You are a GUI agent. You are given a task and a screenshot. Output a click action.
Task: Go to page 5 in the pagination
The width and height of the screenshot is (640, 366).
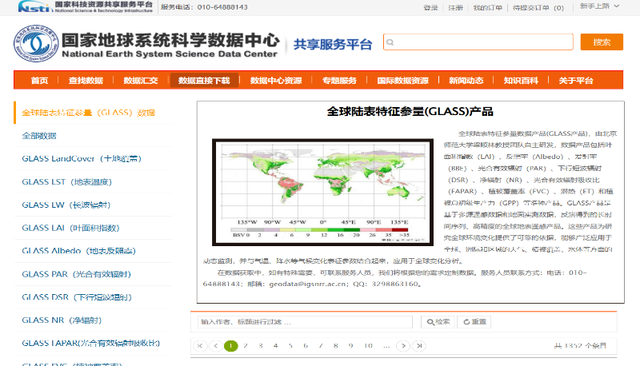tap(291, 346)
